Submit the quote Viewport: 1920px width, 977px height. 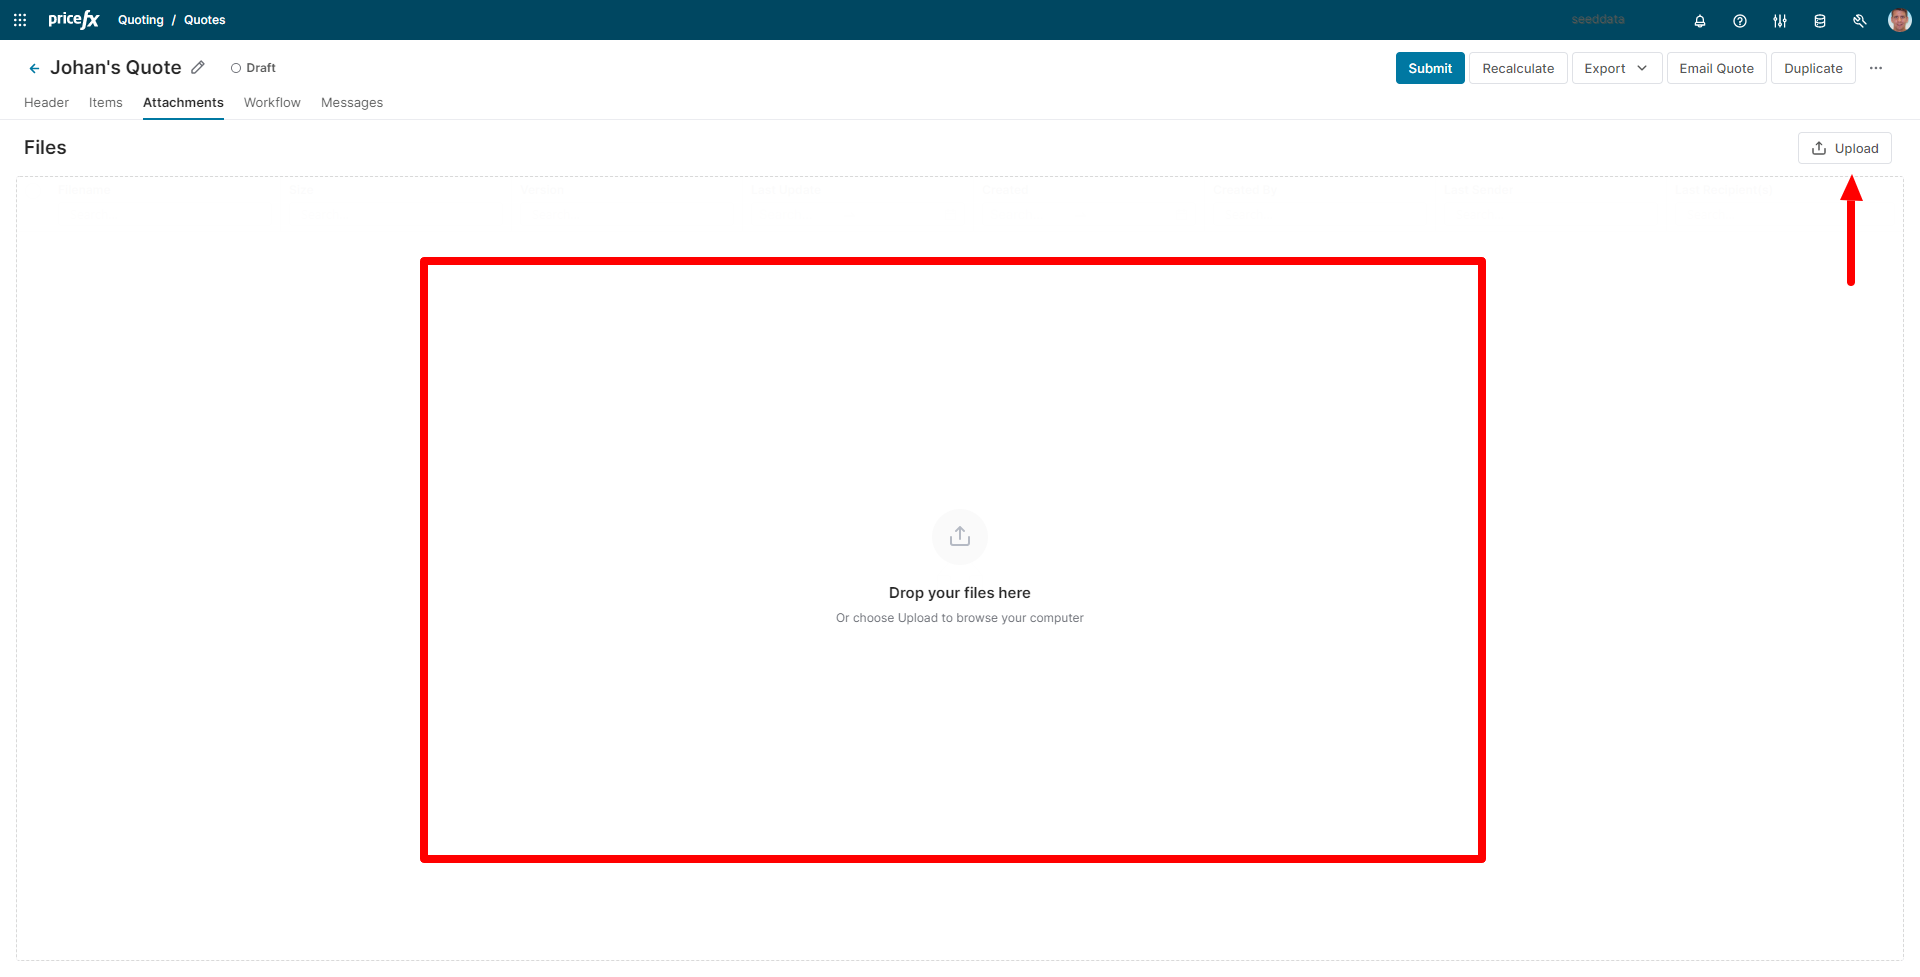pos(1429,68)
